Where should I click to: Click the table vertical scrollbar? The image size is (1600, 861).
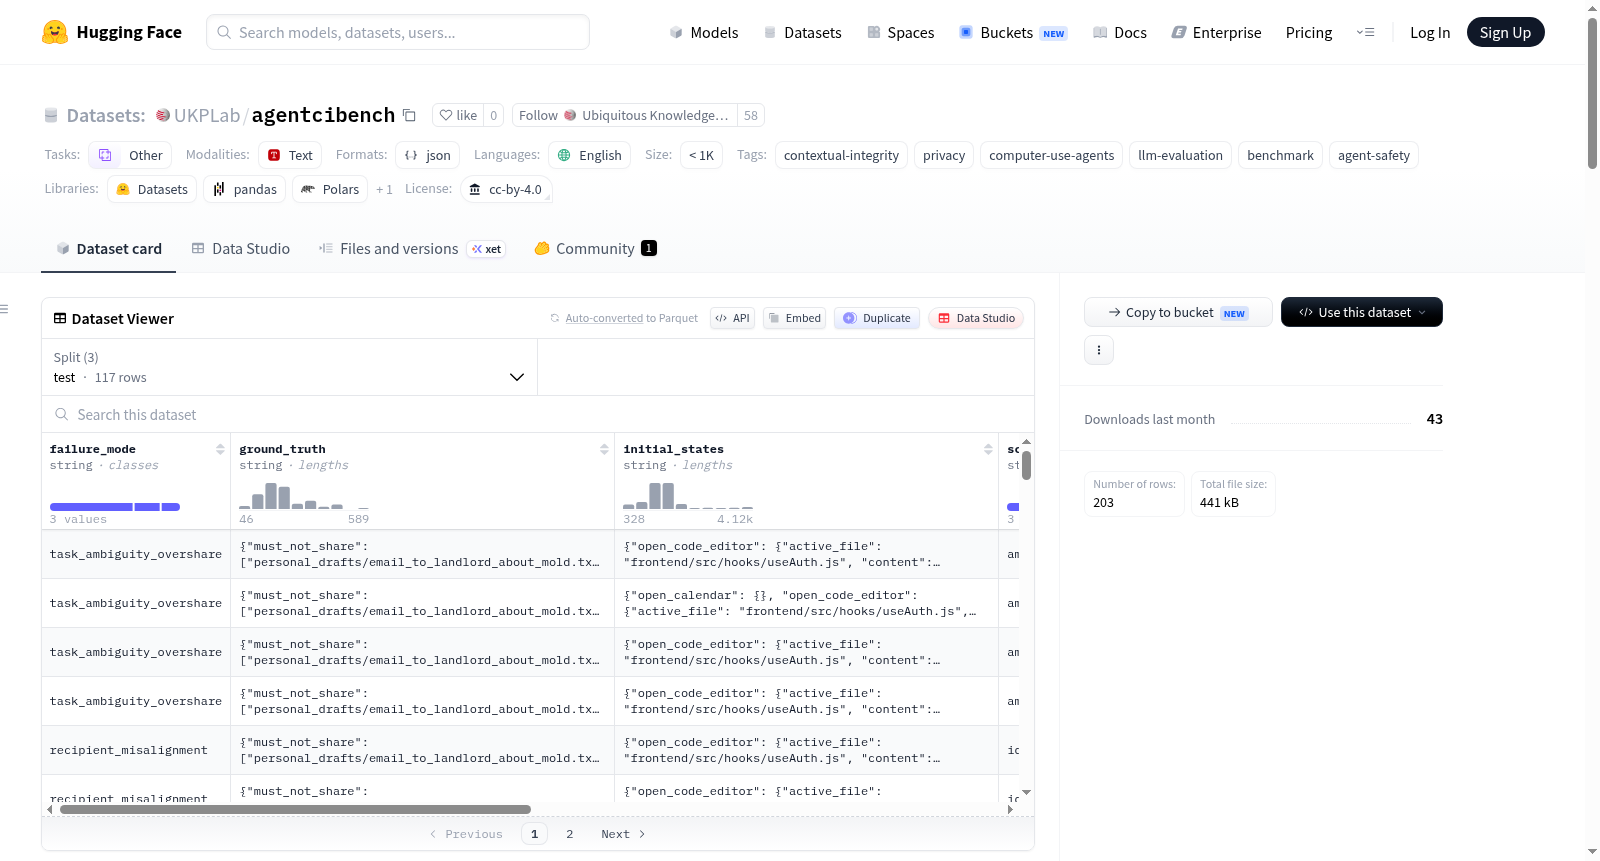pyautogui.click(x=1026, y=465)
